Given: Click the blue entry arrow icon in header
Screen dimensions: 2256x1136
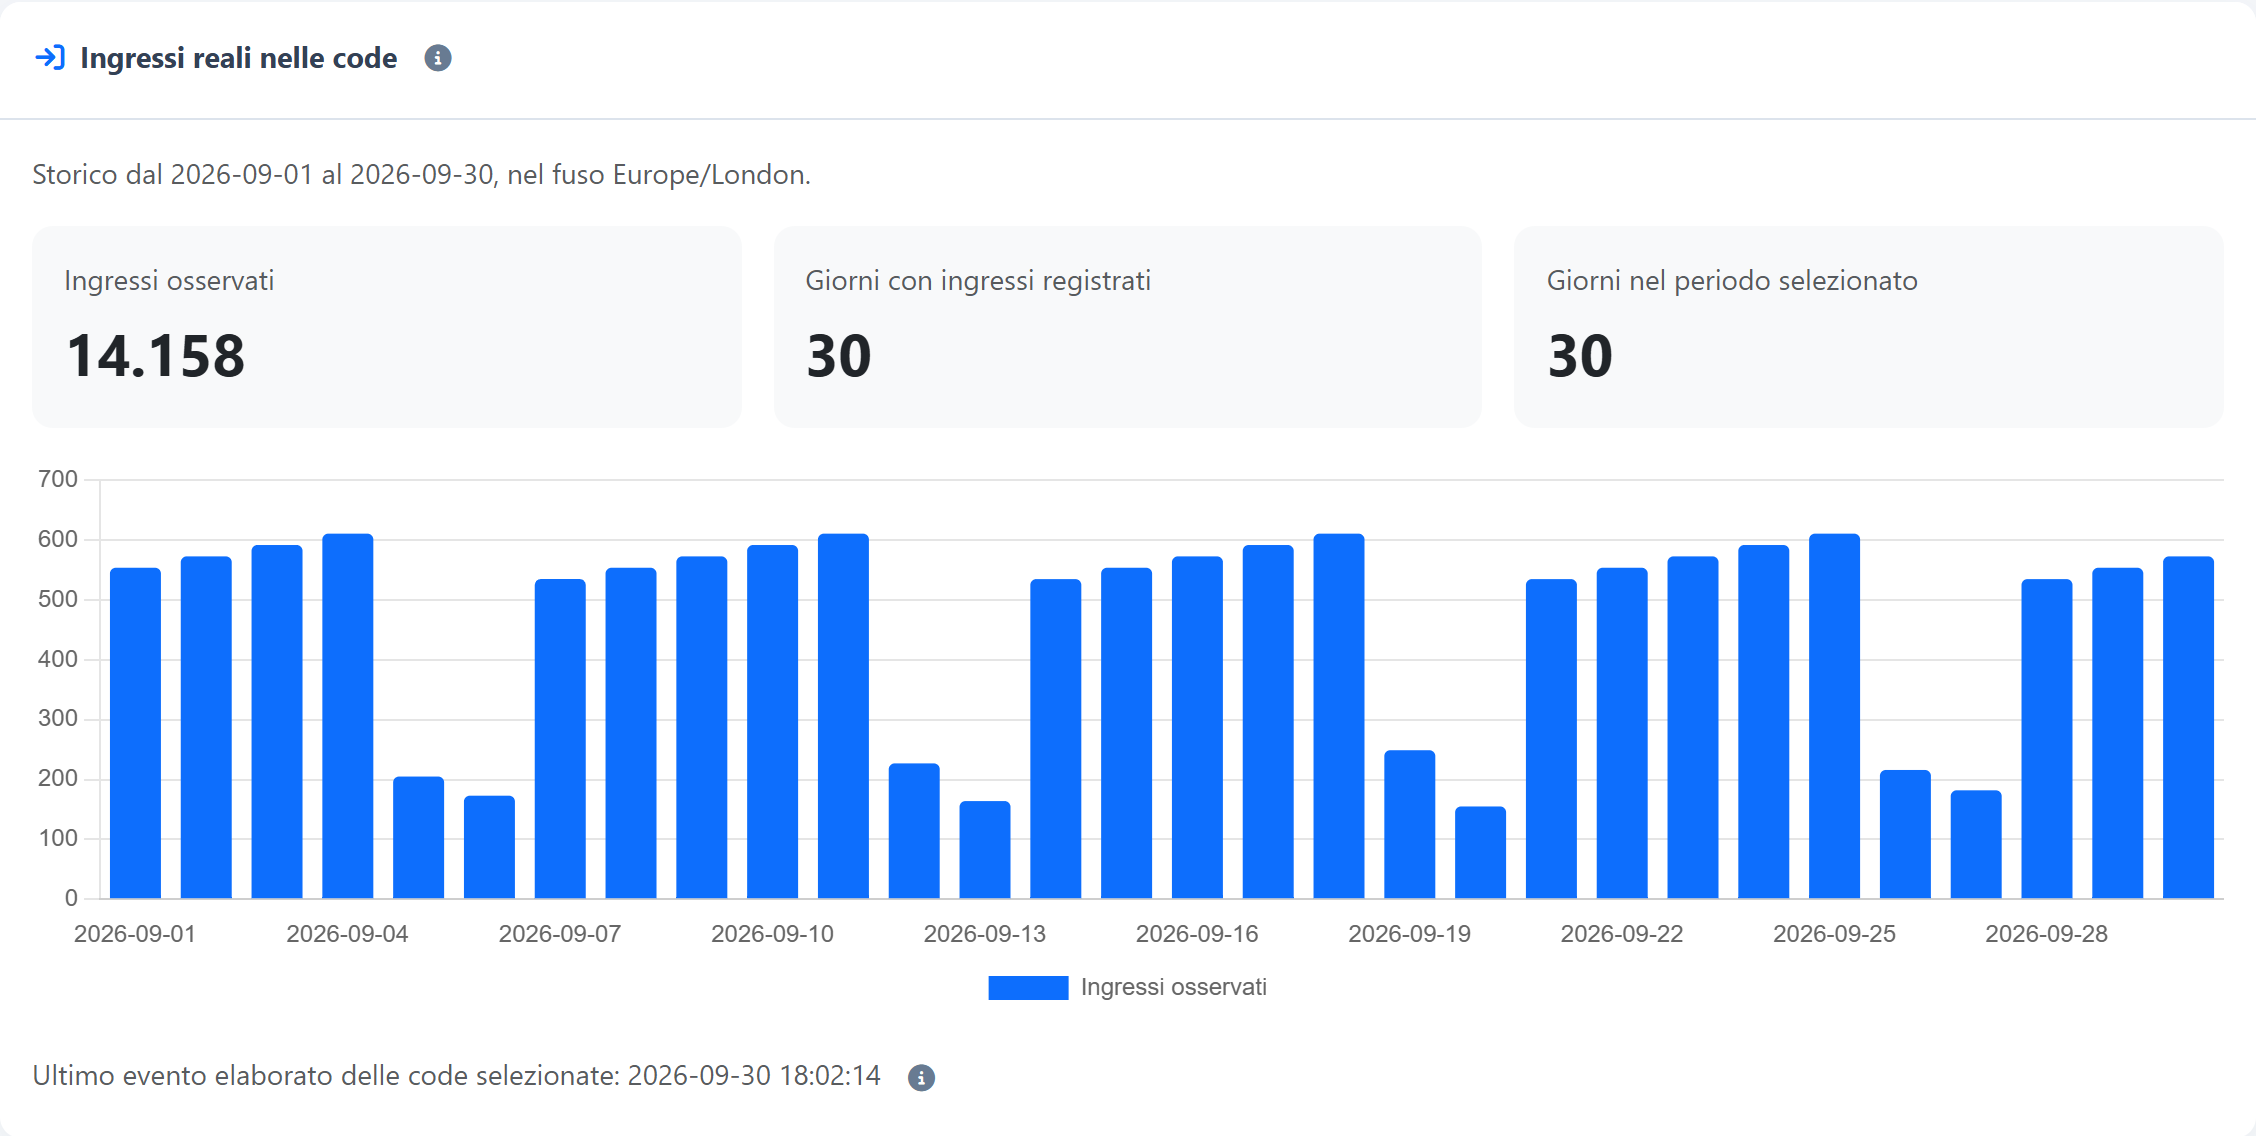Looking at the screenshot, I should click(x=50, y=58).
